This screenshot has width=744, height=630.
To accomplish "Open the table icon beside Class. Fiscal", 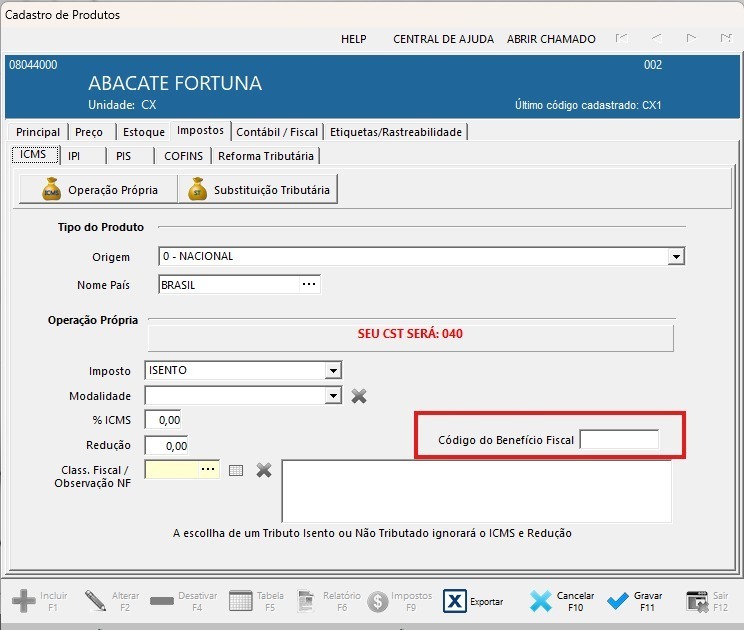I will tap(236, 470).
